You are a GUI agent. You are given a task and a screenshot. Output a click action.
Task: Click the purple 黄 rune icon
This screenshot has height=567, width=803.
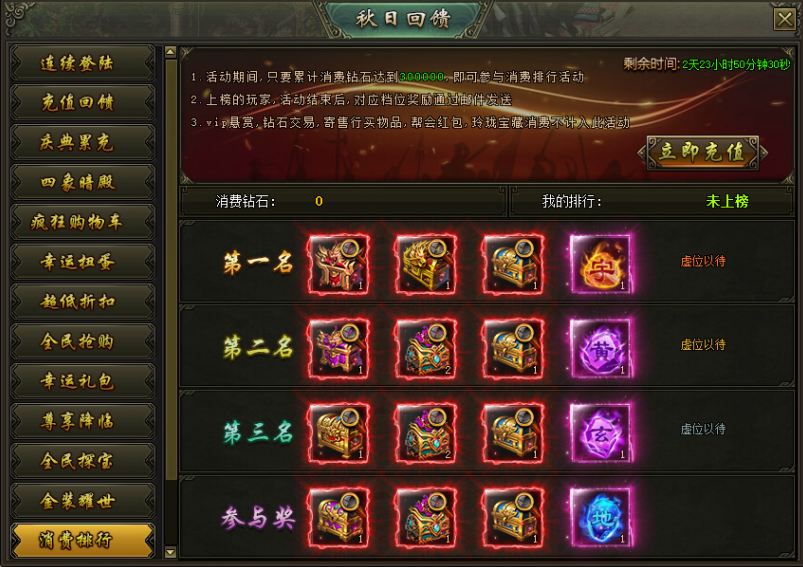coord(600,348)
